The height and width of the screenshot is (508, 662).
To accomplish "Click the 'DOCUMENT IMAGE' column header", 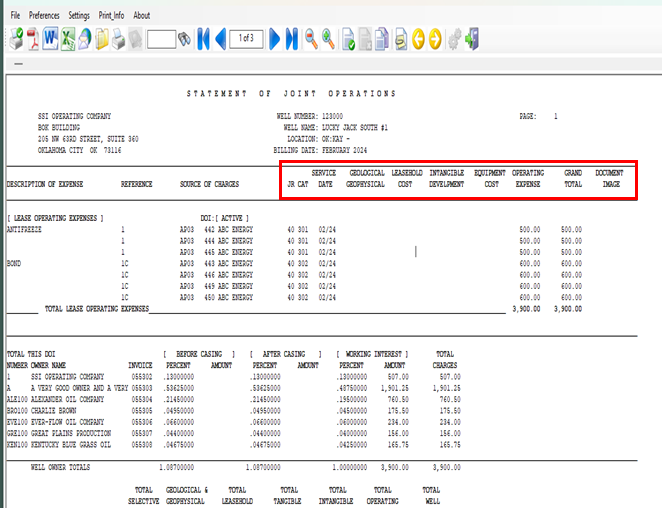I will tap(609, 178).
